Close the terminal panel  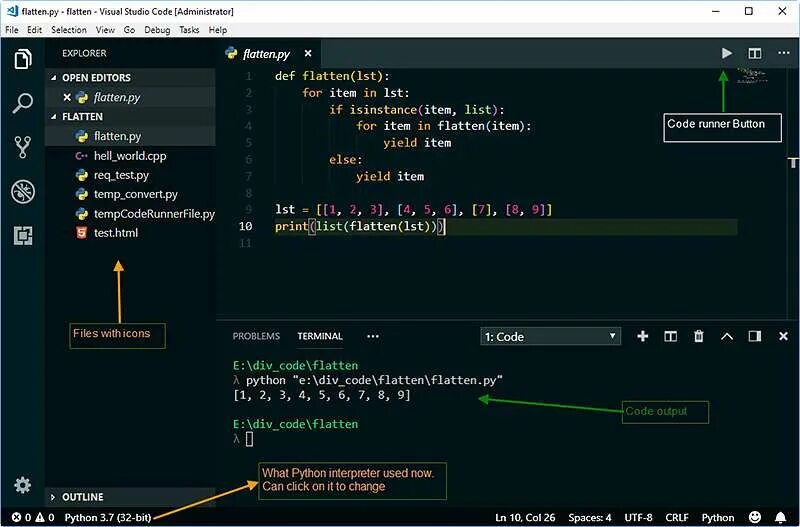pos(783,336)
